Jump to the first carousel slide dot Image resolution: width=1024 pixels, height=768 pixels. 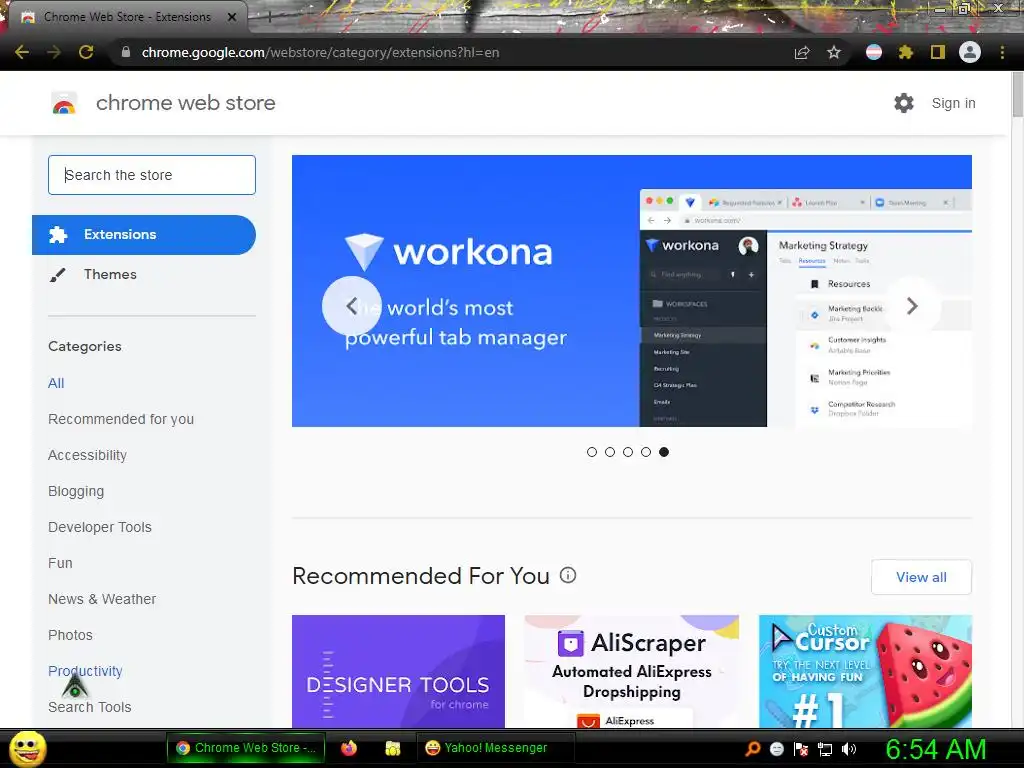[592, 452]
